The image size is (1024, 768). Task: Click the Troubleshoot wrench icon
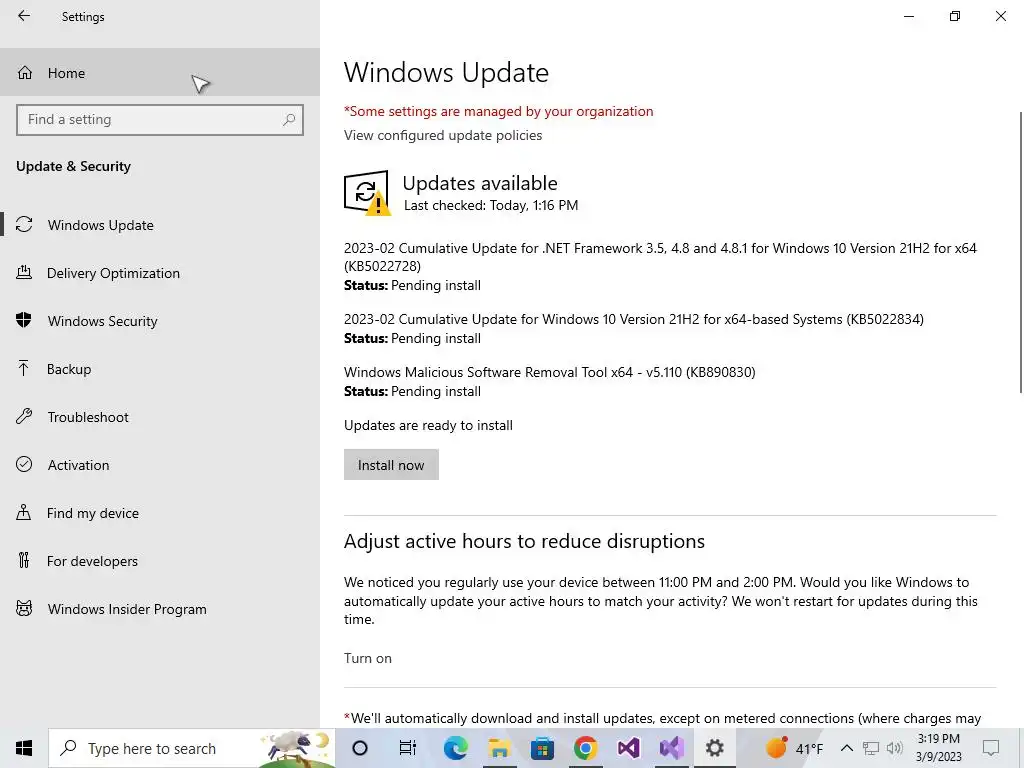(x=24, y=417)
